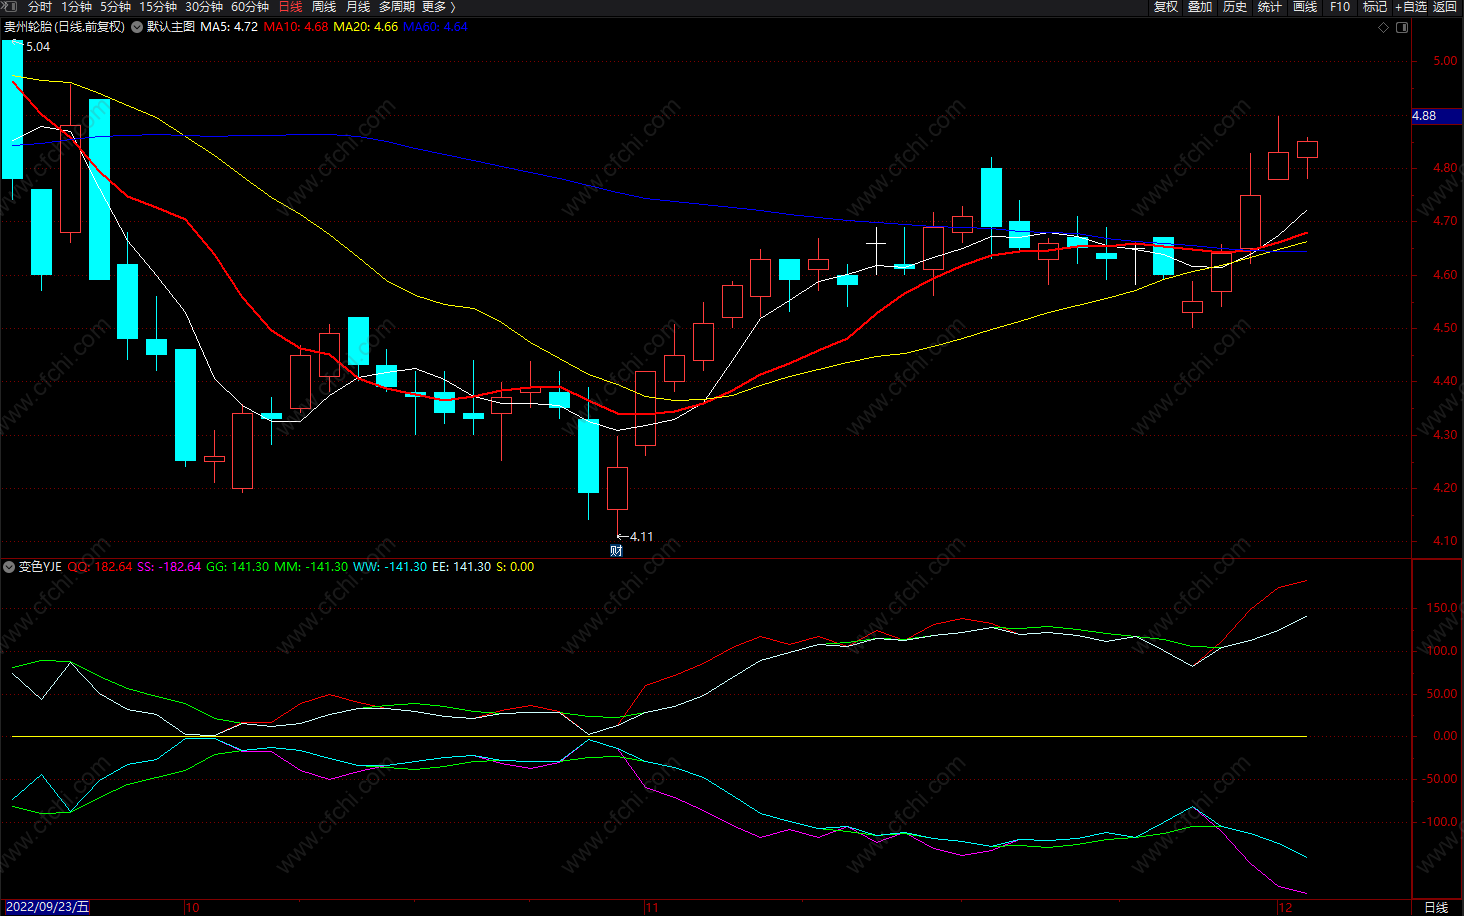The width and height of the screenshot is (1464, 916).
Task: Toggle the side panel icon near the price axis
Action: (x=1402, y=27)
